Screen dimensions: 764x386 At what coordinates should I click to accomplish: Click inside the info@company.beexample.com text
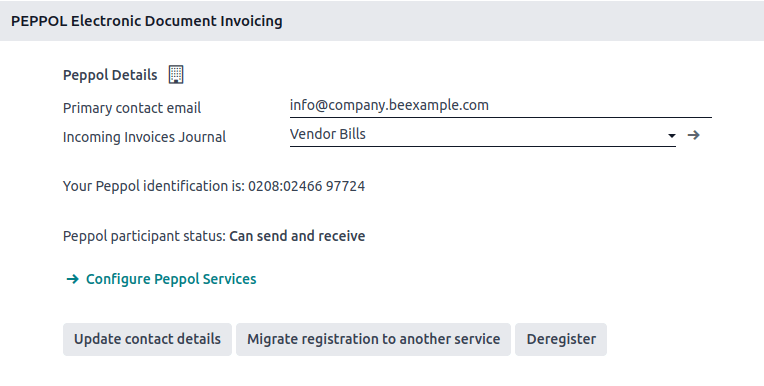tap(389, 105)
